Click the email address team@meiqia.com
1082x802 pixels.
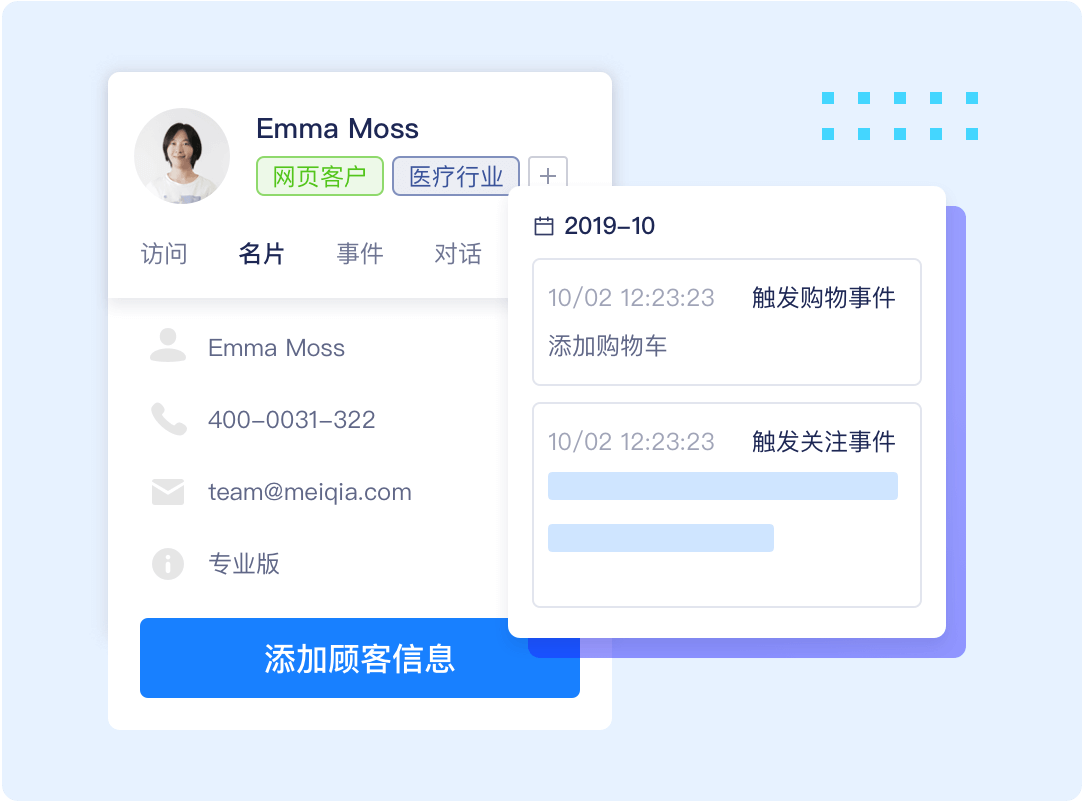[309, 492]
